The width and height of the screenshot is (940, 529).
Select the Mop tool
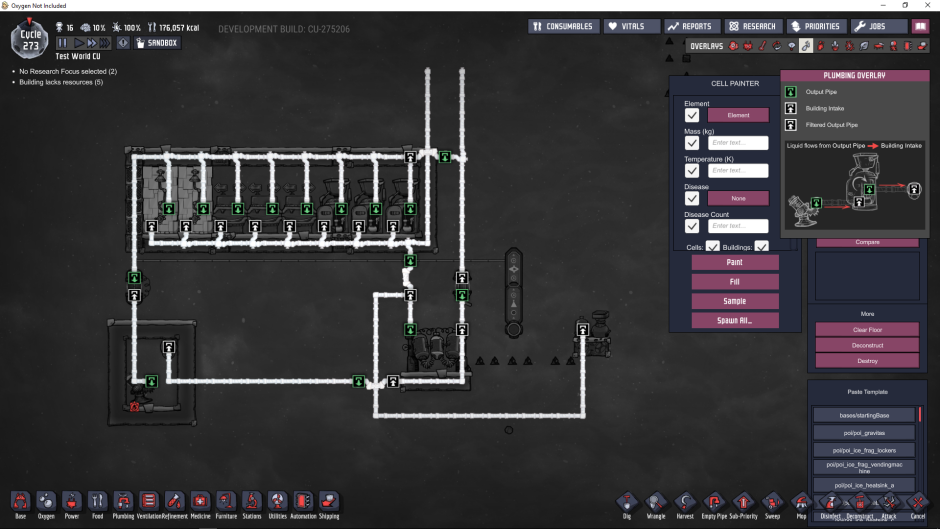pyautogui.click(x=802, y=506)
